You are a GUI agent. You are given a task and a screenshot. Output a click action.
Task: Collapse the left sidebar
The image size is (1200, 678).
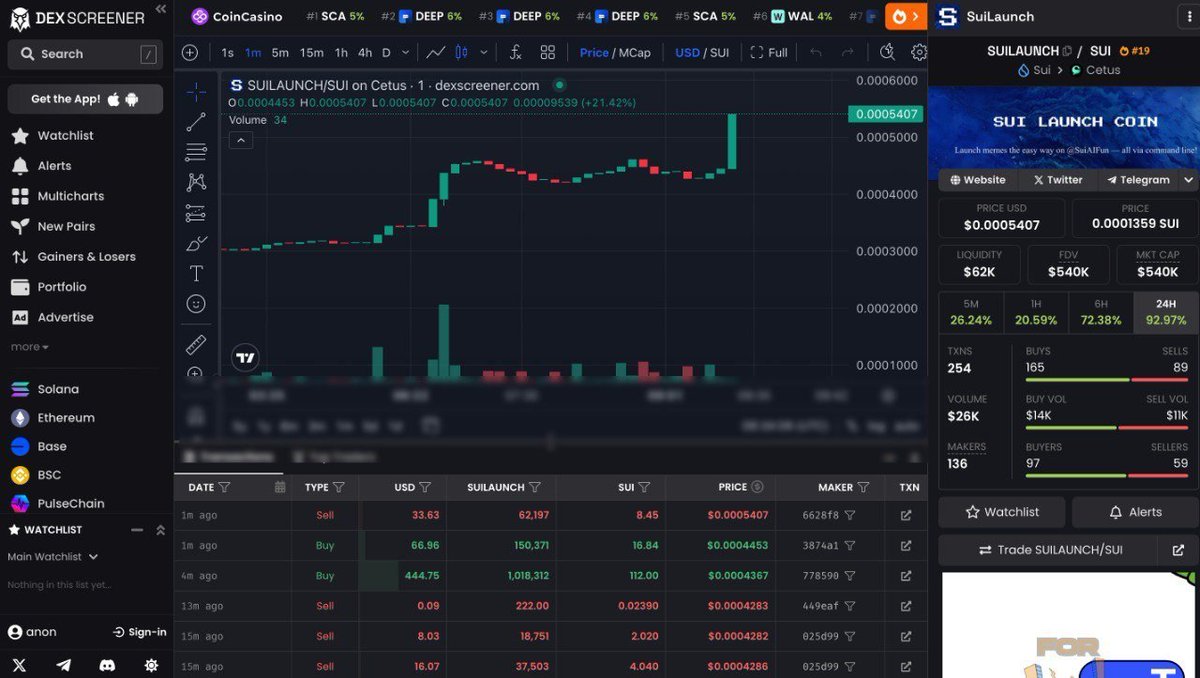161,9
